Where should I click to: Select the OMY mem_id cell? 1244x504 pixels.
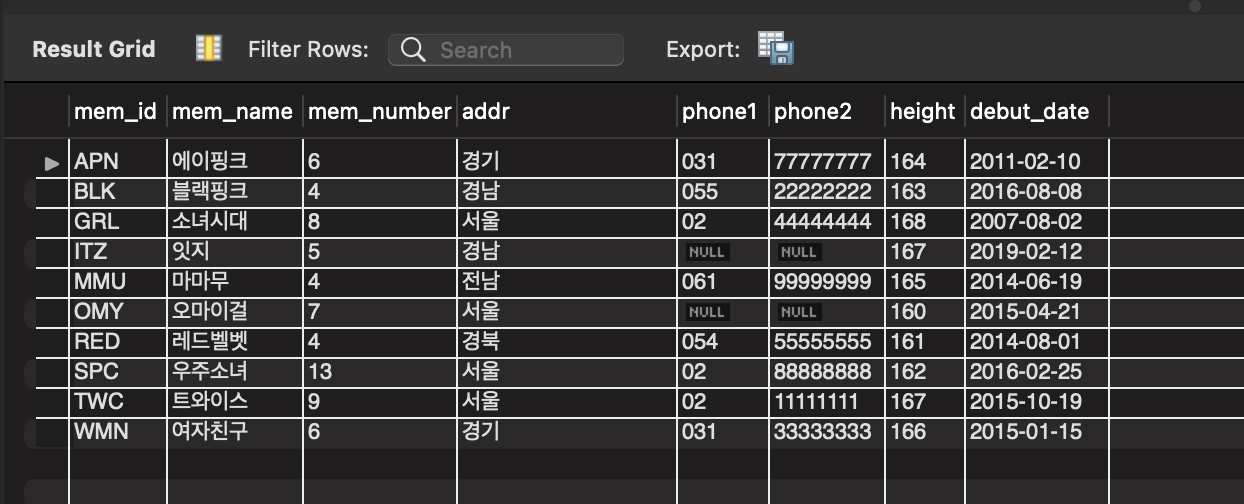pos(117,312)
